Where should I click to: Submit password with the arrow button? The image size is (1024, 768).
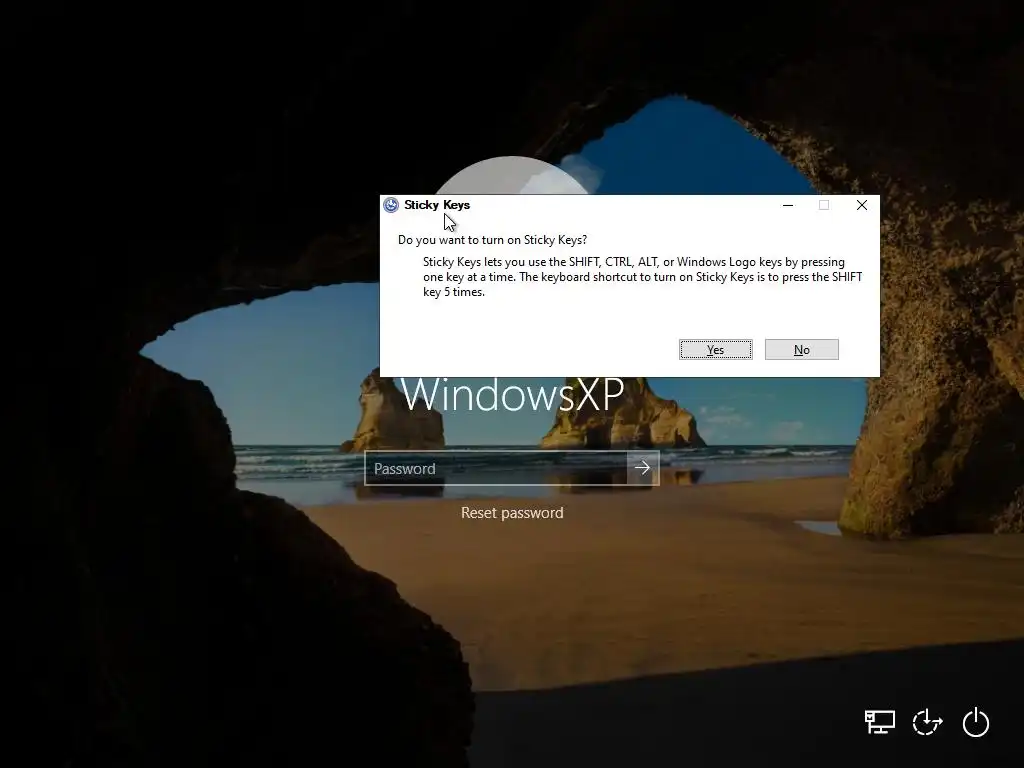[x=643, y=468]
